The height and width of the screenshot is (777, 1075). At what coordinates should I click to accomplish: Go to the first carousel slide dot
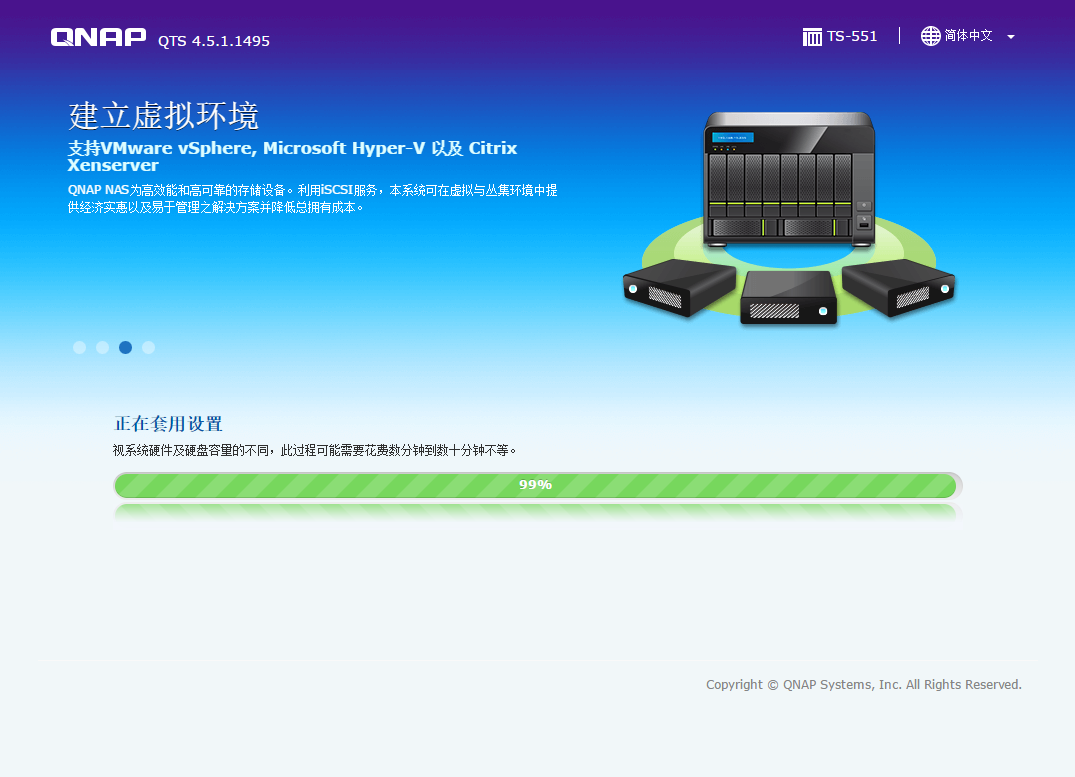coord(80,348)
